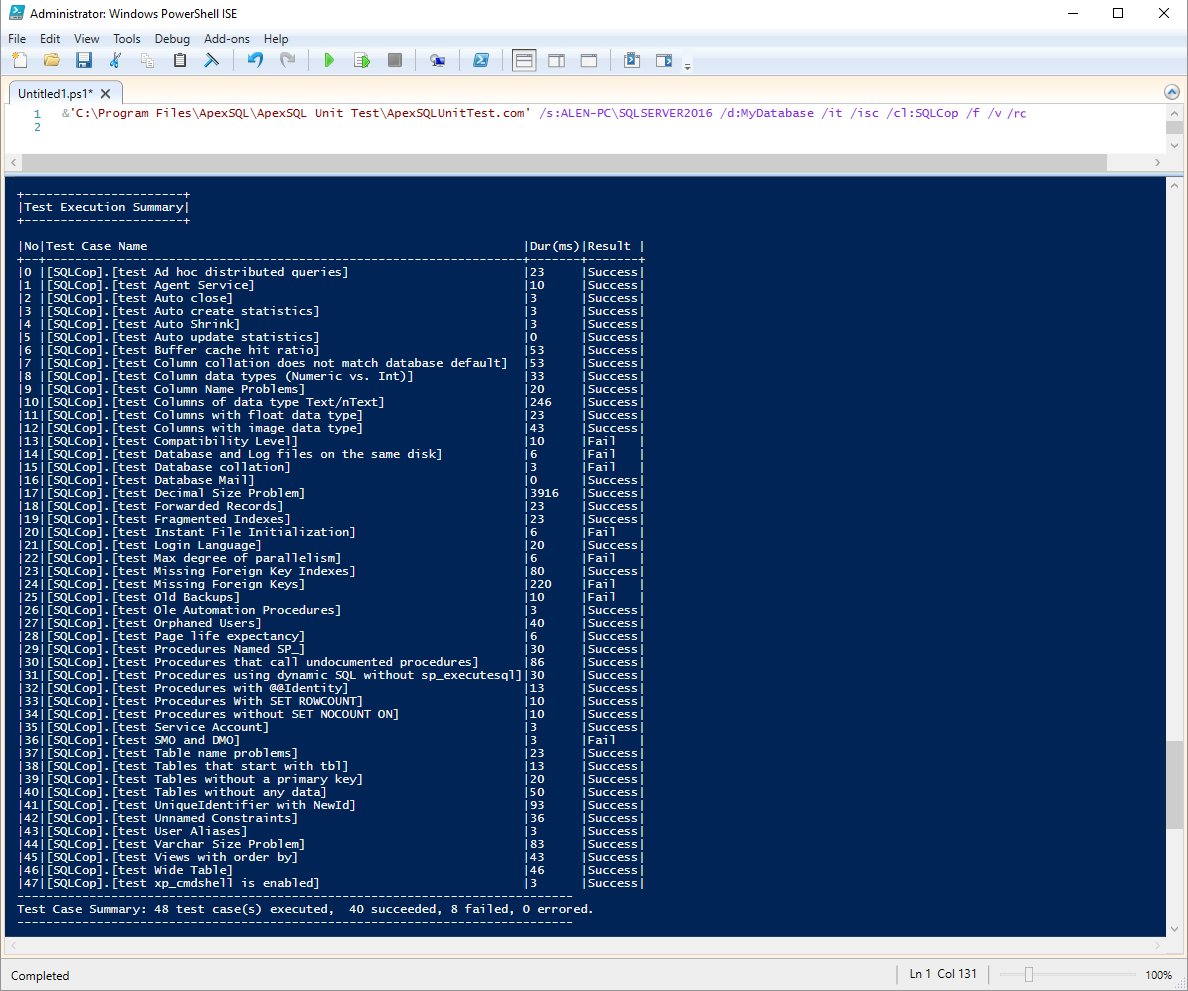Open the View menu
The height and width of the screenshot is (991, 1188).
coord(86,39)
